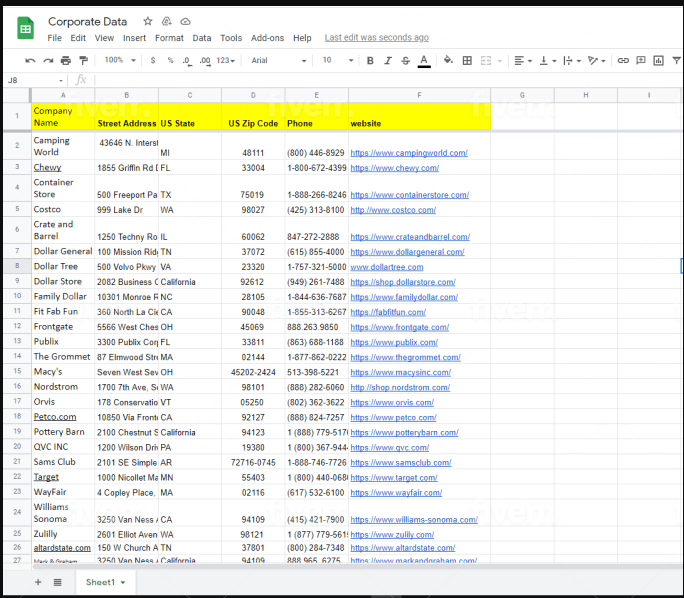Viewport: 684px width, 598px height.
Task: Click the Borders icon
Action: [467, 61]
